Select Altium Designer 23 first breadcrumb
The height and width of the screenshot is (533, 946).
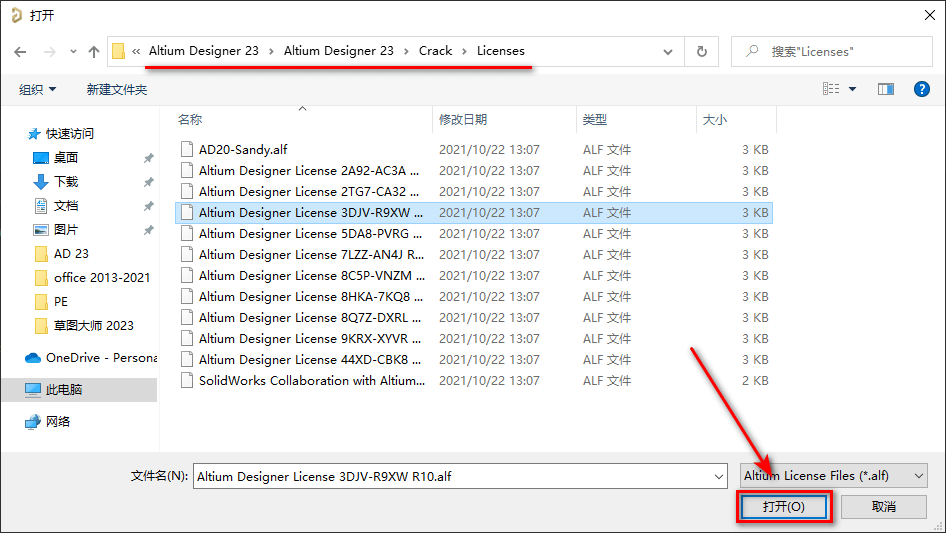tap(204, 51)
